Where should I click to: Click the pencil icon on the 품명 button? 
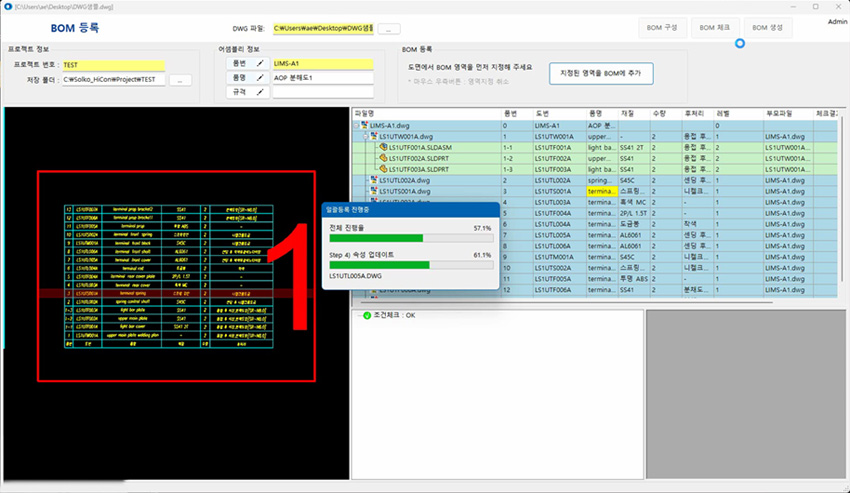(260, 78)
